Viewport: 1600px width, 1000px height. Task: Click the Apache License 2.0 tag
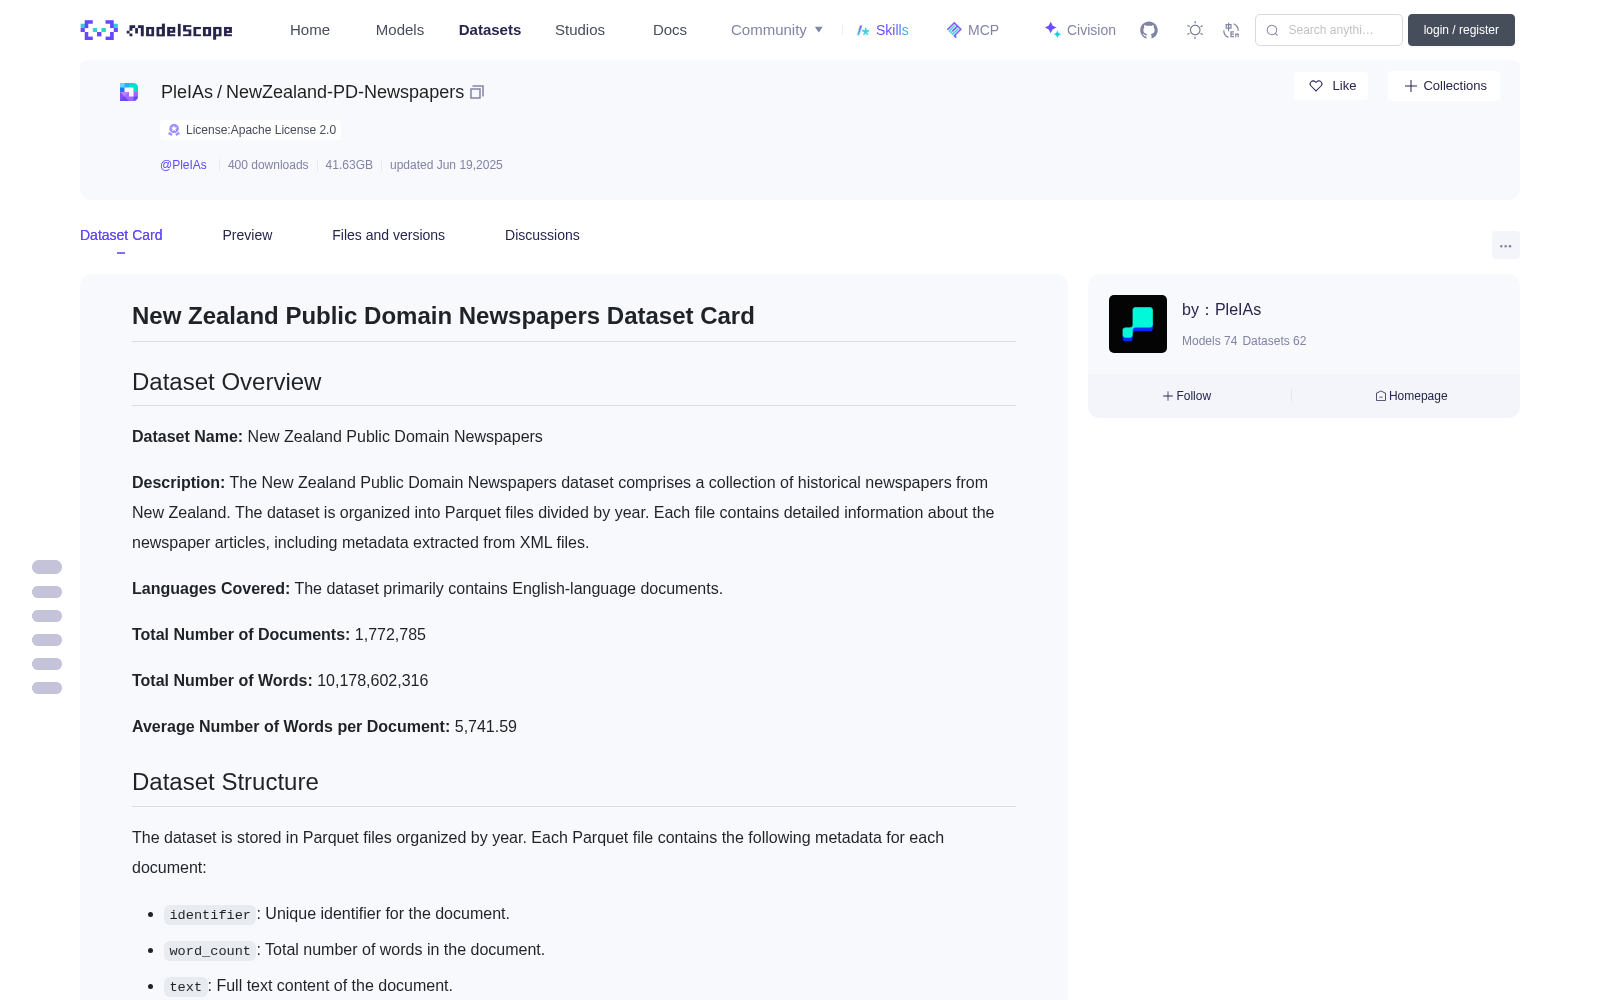click(251, 130)
